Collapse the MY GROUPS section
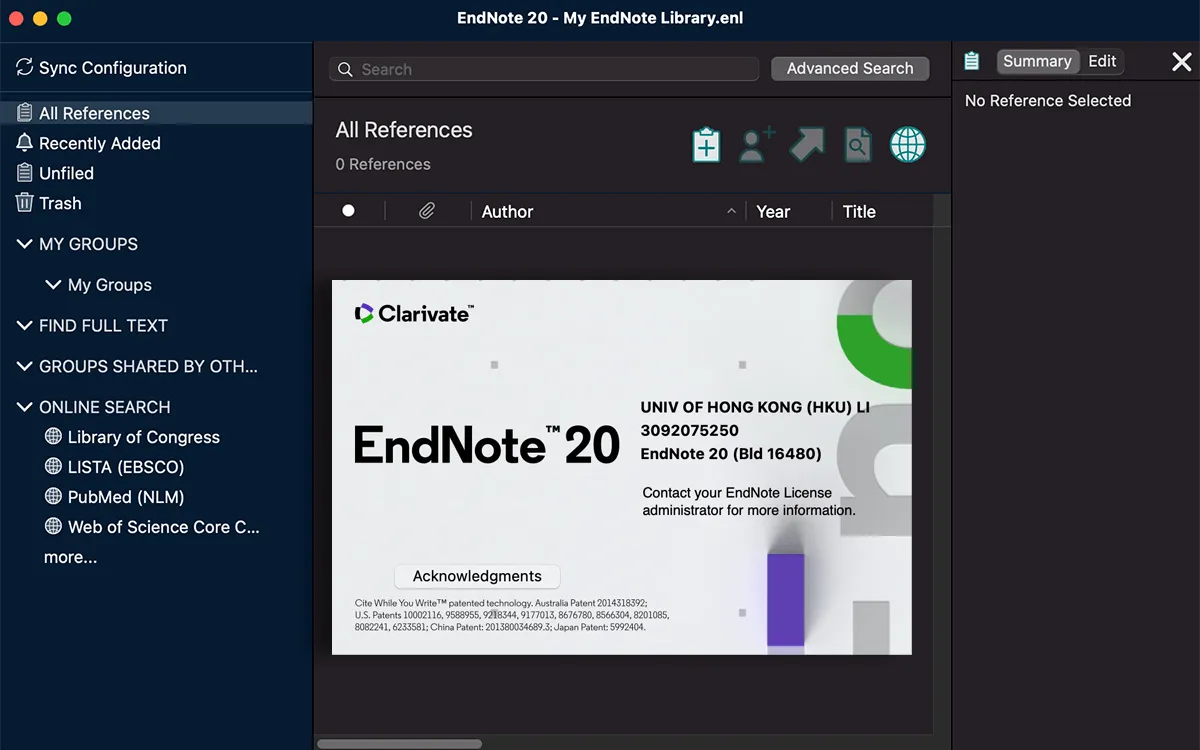 pyautogui.click(x=25, y=244)
